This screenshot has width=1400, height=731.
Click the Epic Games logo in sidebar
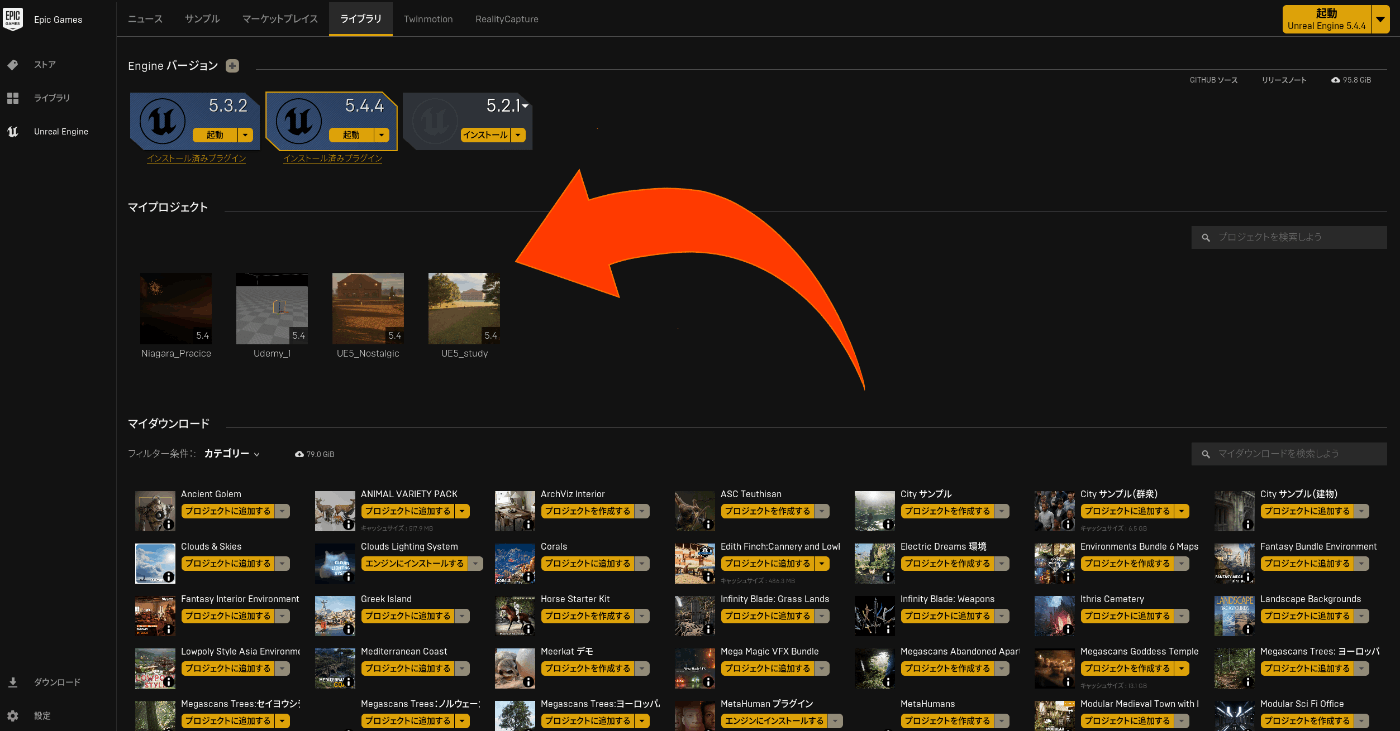[x=13, y=19]
